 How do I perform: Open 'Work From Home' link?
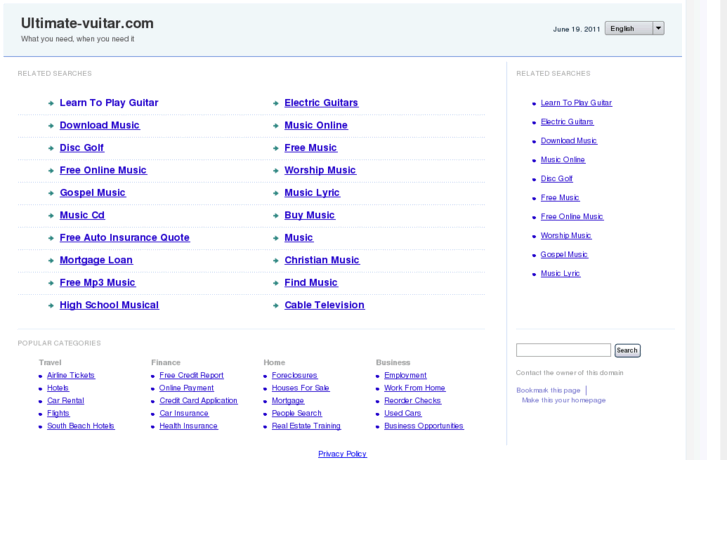click(415, 388)
